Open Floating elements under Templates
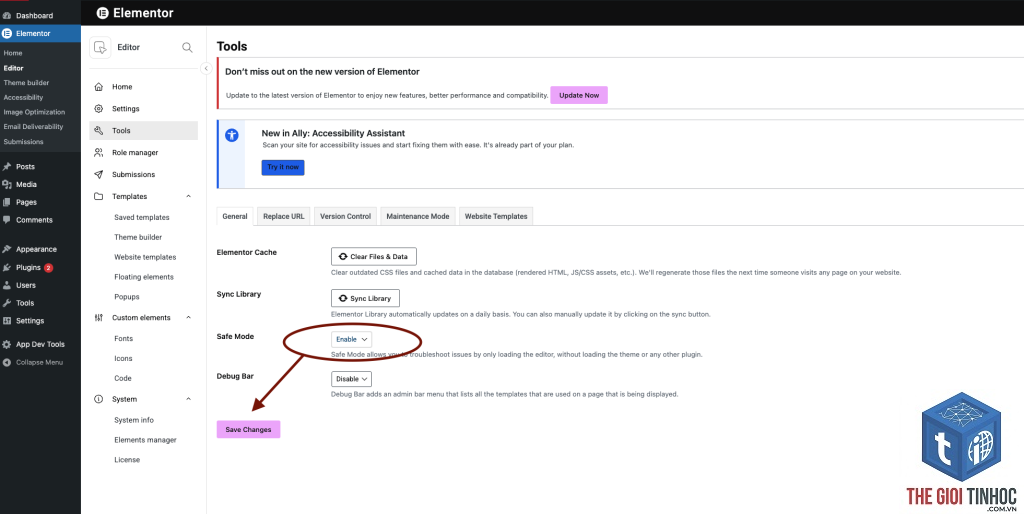Image resolution: width=1024 pixels, height=514 pixels. tap(144, 277)
